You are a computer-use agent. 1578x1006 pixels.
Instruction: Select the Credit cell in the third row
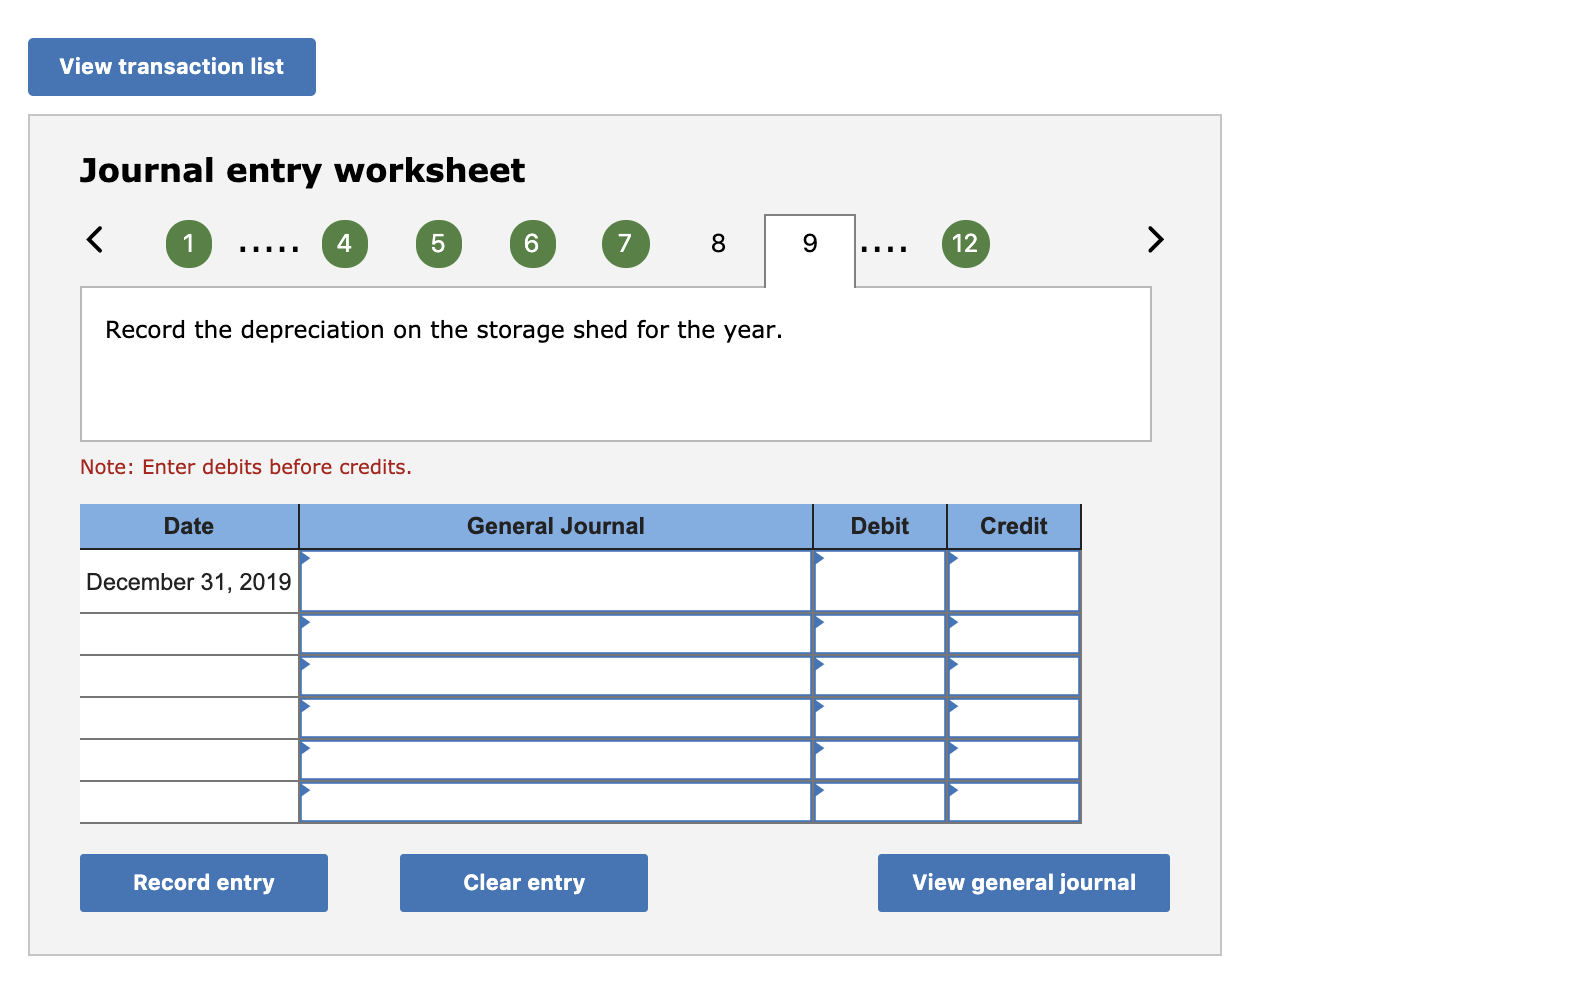click(x=1014, y=676)
